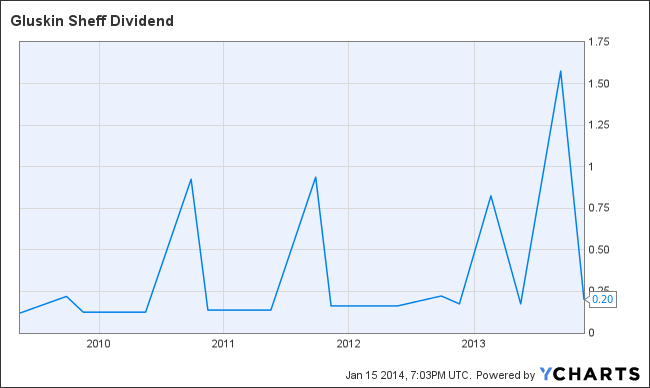The image size is (650, 388).
Task: Click the dividend peak in early 2013
Action: tap(491, 196)
